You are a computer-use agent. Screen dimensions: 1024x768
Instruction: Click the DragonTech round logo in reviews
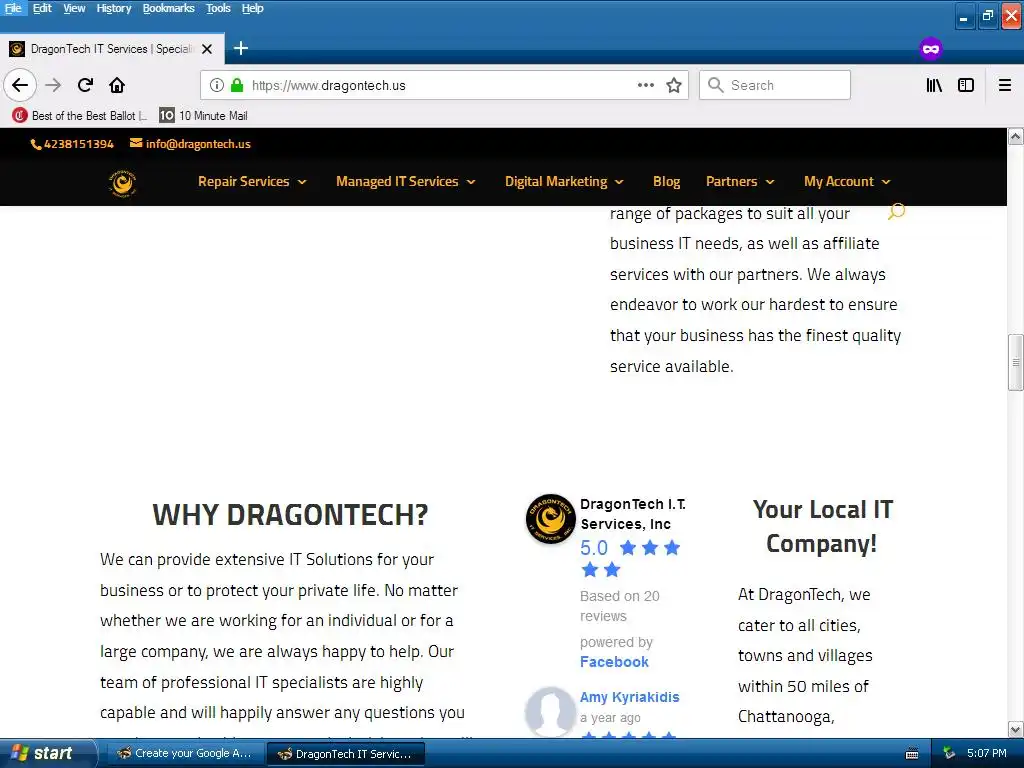pyautogui.click(x=551, y=519)
